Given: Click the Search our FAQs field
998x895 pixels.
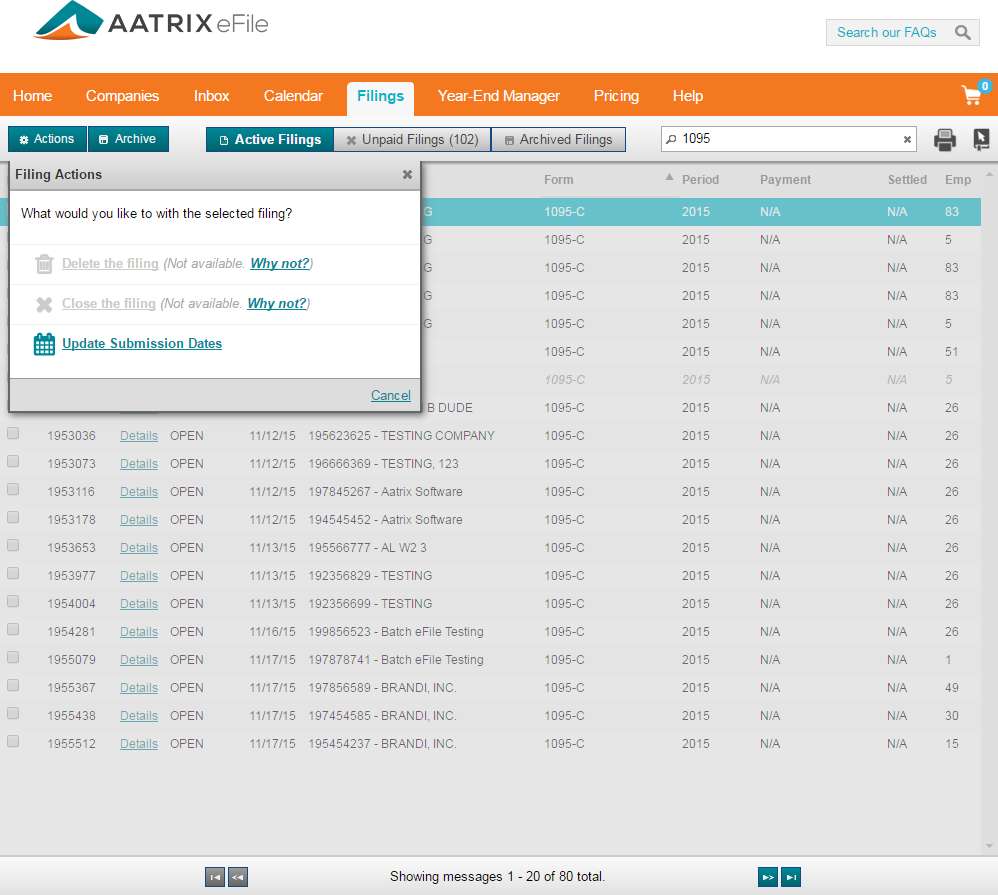Looking at the screenshot, I should 887,33.
